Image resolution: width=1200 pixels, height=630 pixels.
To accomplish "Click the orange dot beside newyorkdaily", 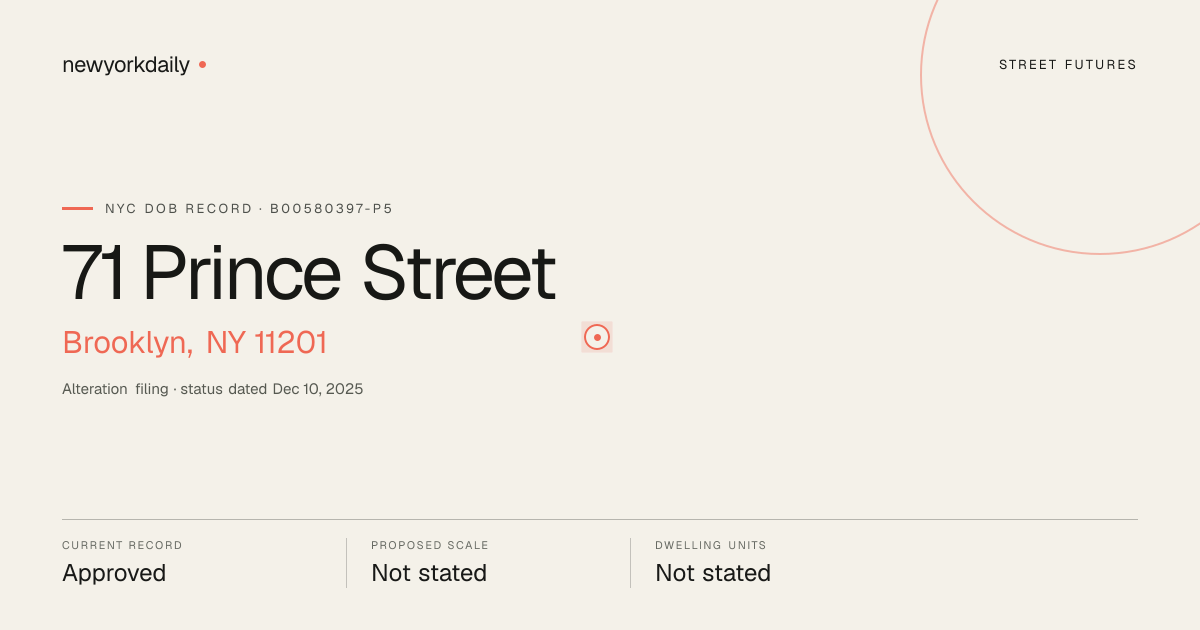I will click(202, 64).
